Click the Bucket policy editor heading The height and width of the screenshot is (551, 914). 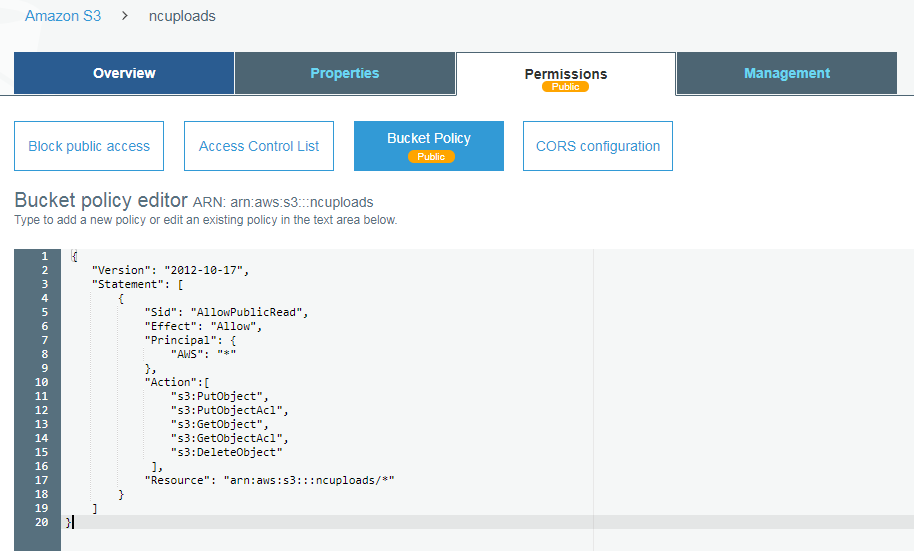pos(101,200)
